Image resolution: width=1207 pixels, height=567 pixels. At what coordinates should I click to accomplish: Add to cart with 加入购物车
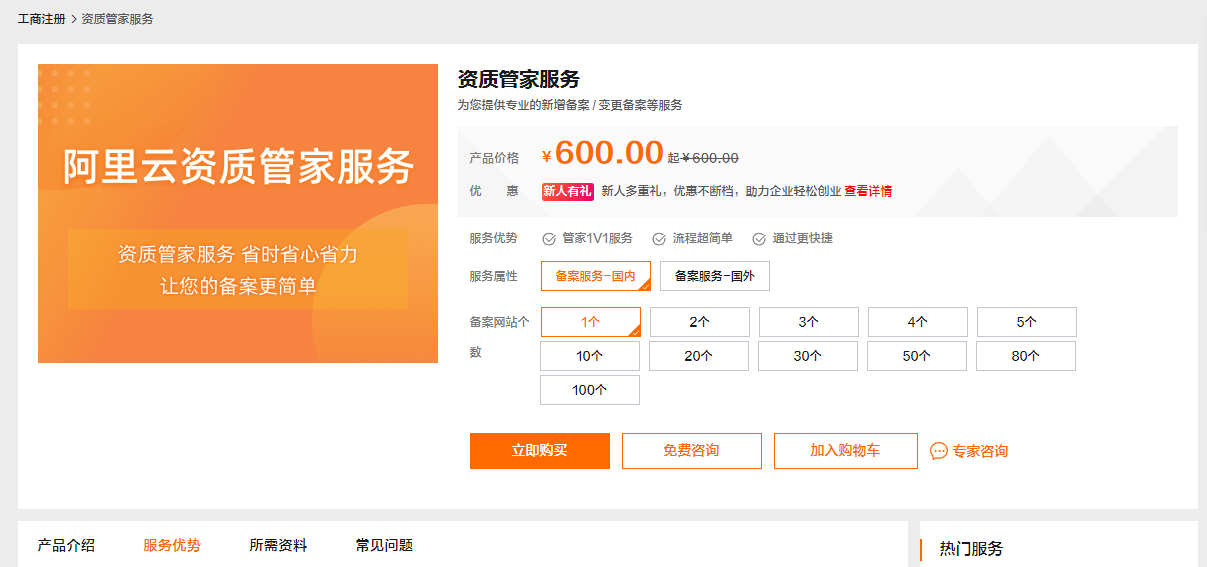(845, 451)
